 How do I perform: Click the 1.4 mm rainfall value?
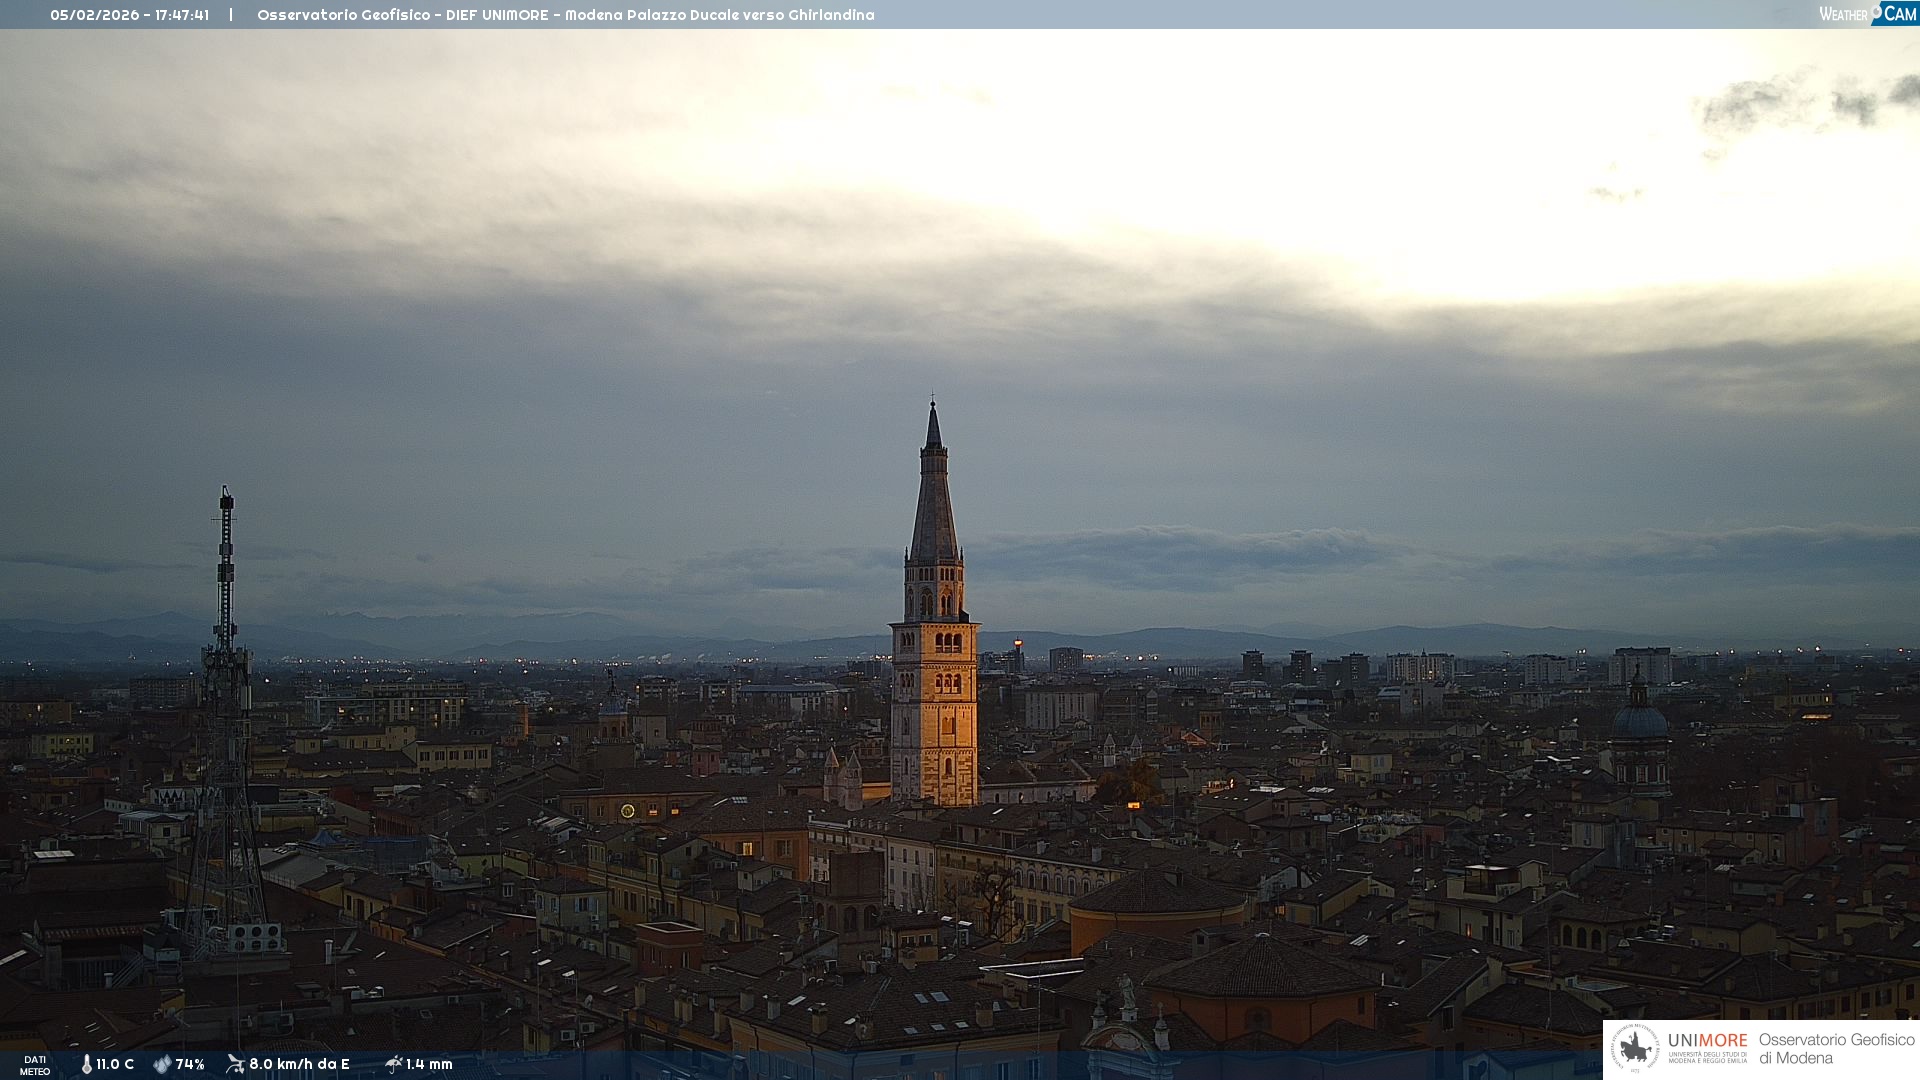tap(429, 1064)
